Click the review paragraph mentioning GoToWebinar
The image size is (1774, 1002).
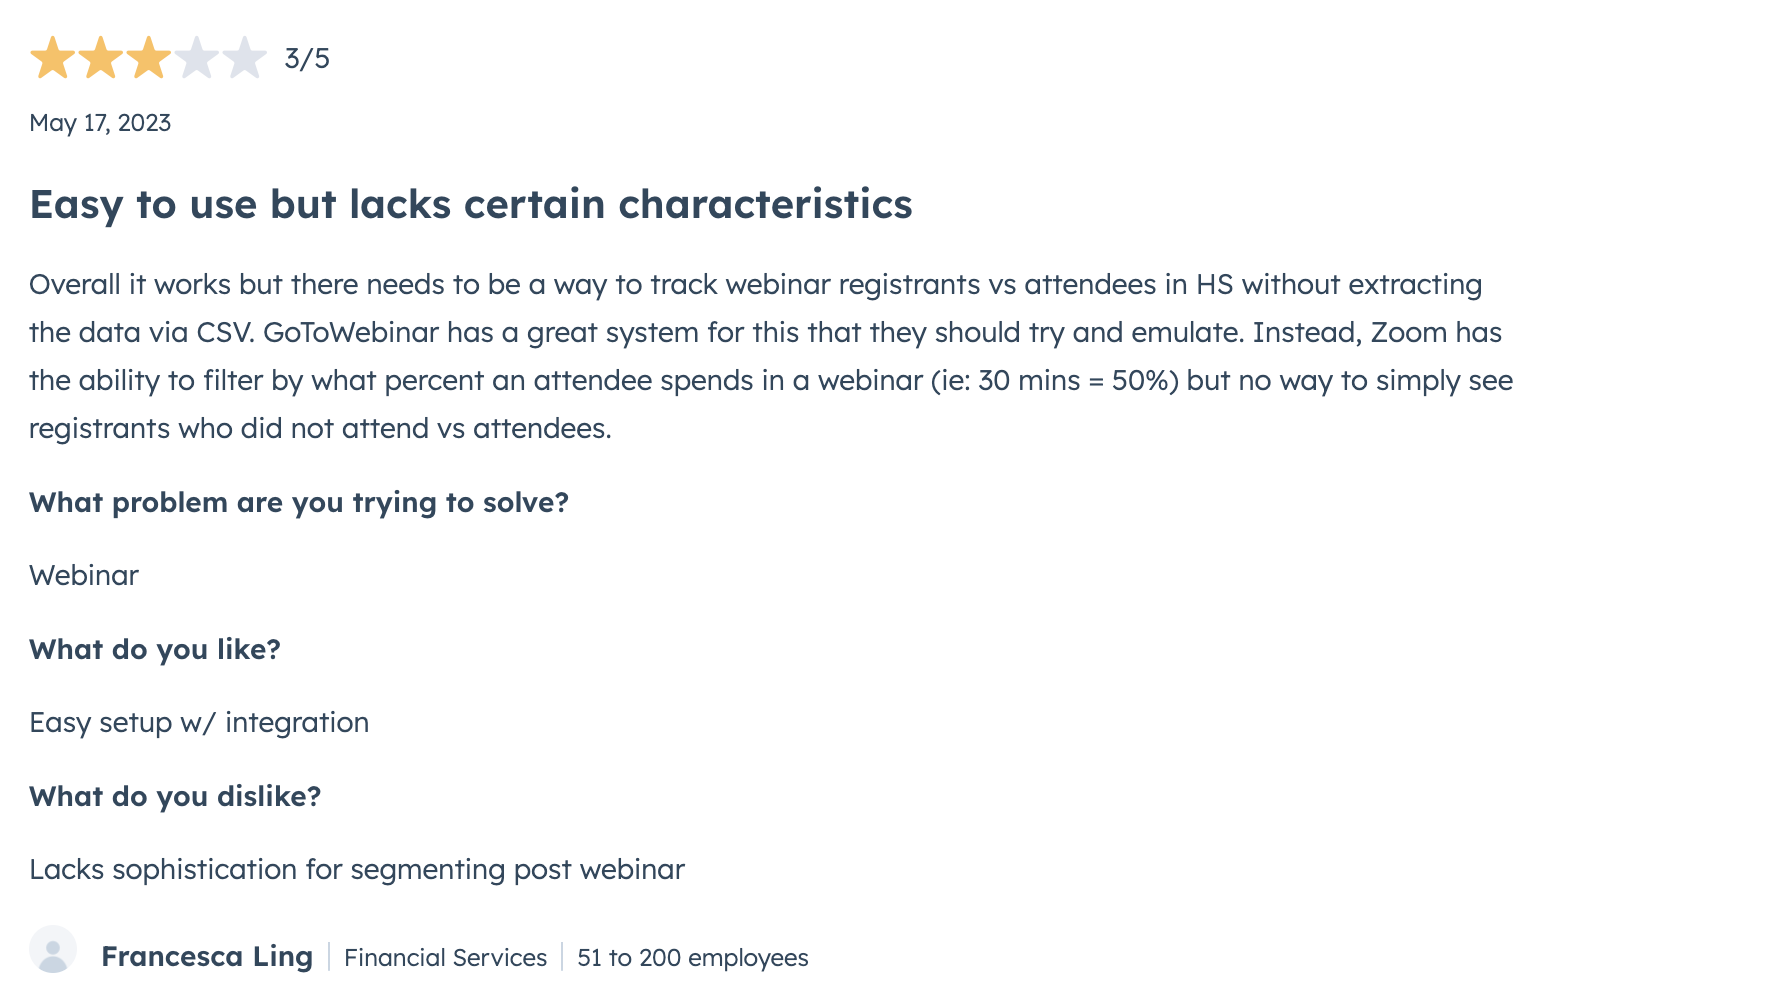(771, 357)
